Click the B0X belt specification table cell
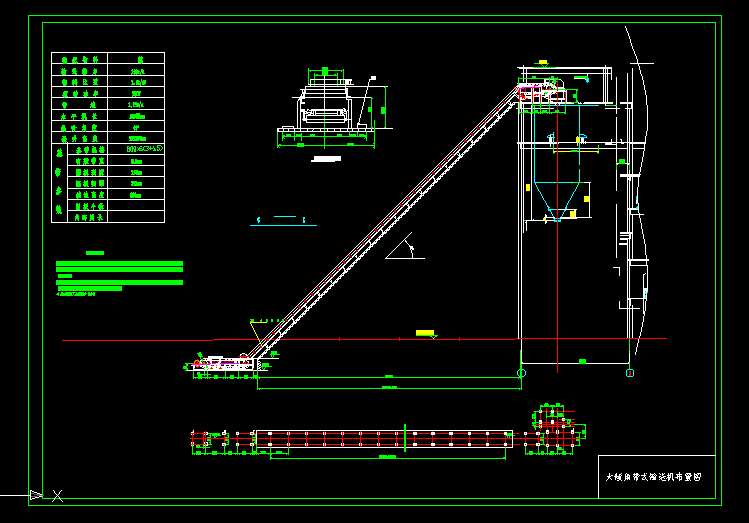This screenshot has width=749, height=523. [136, 148]
